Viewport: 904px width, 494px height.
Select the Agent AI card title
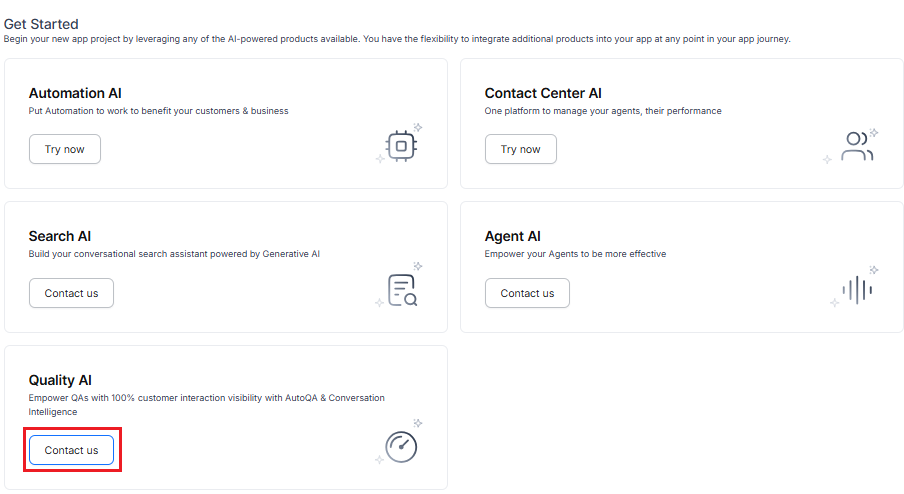[x=513, y=236]
